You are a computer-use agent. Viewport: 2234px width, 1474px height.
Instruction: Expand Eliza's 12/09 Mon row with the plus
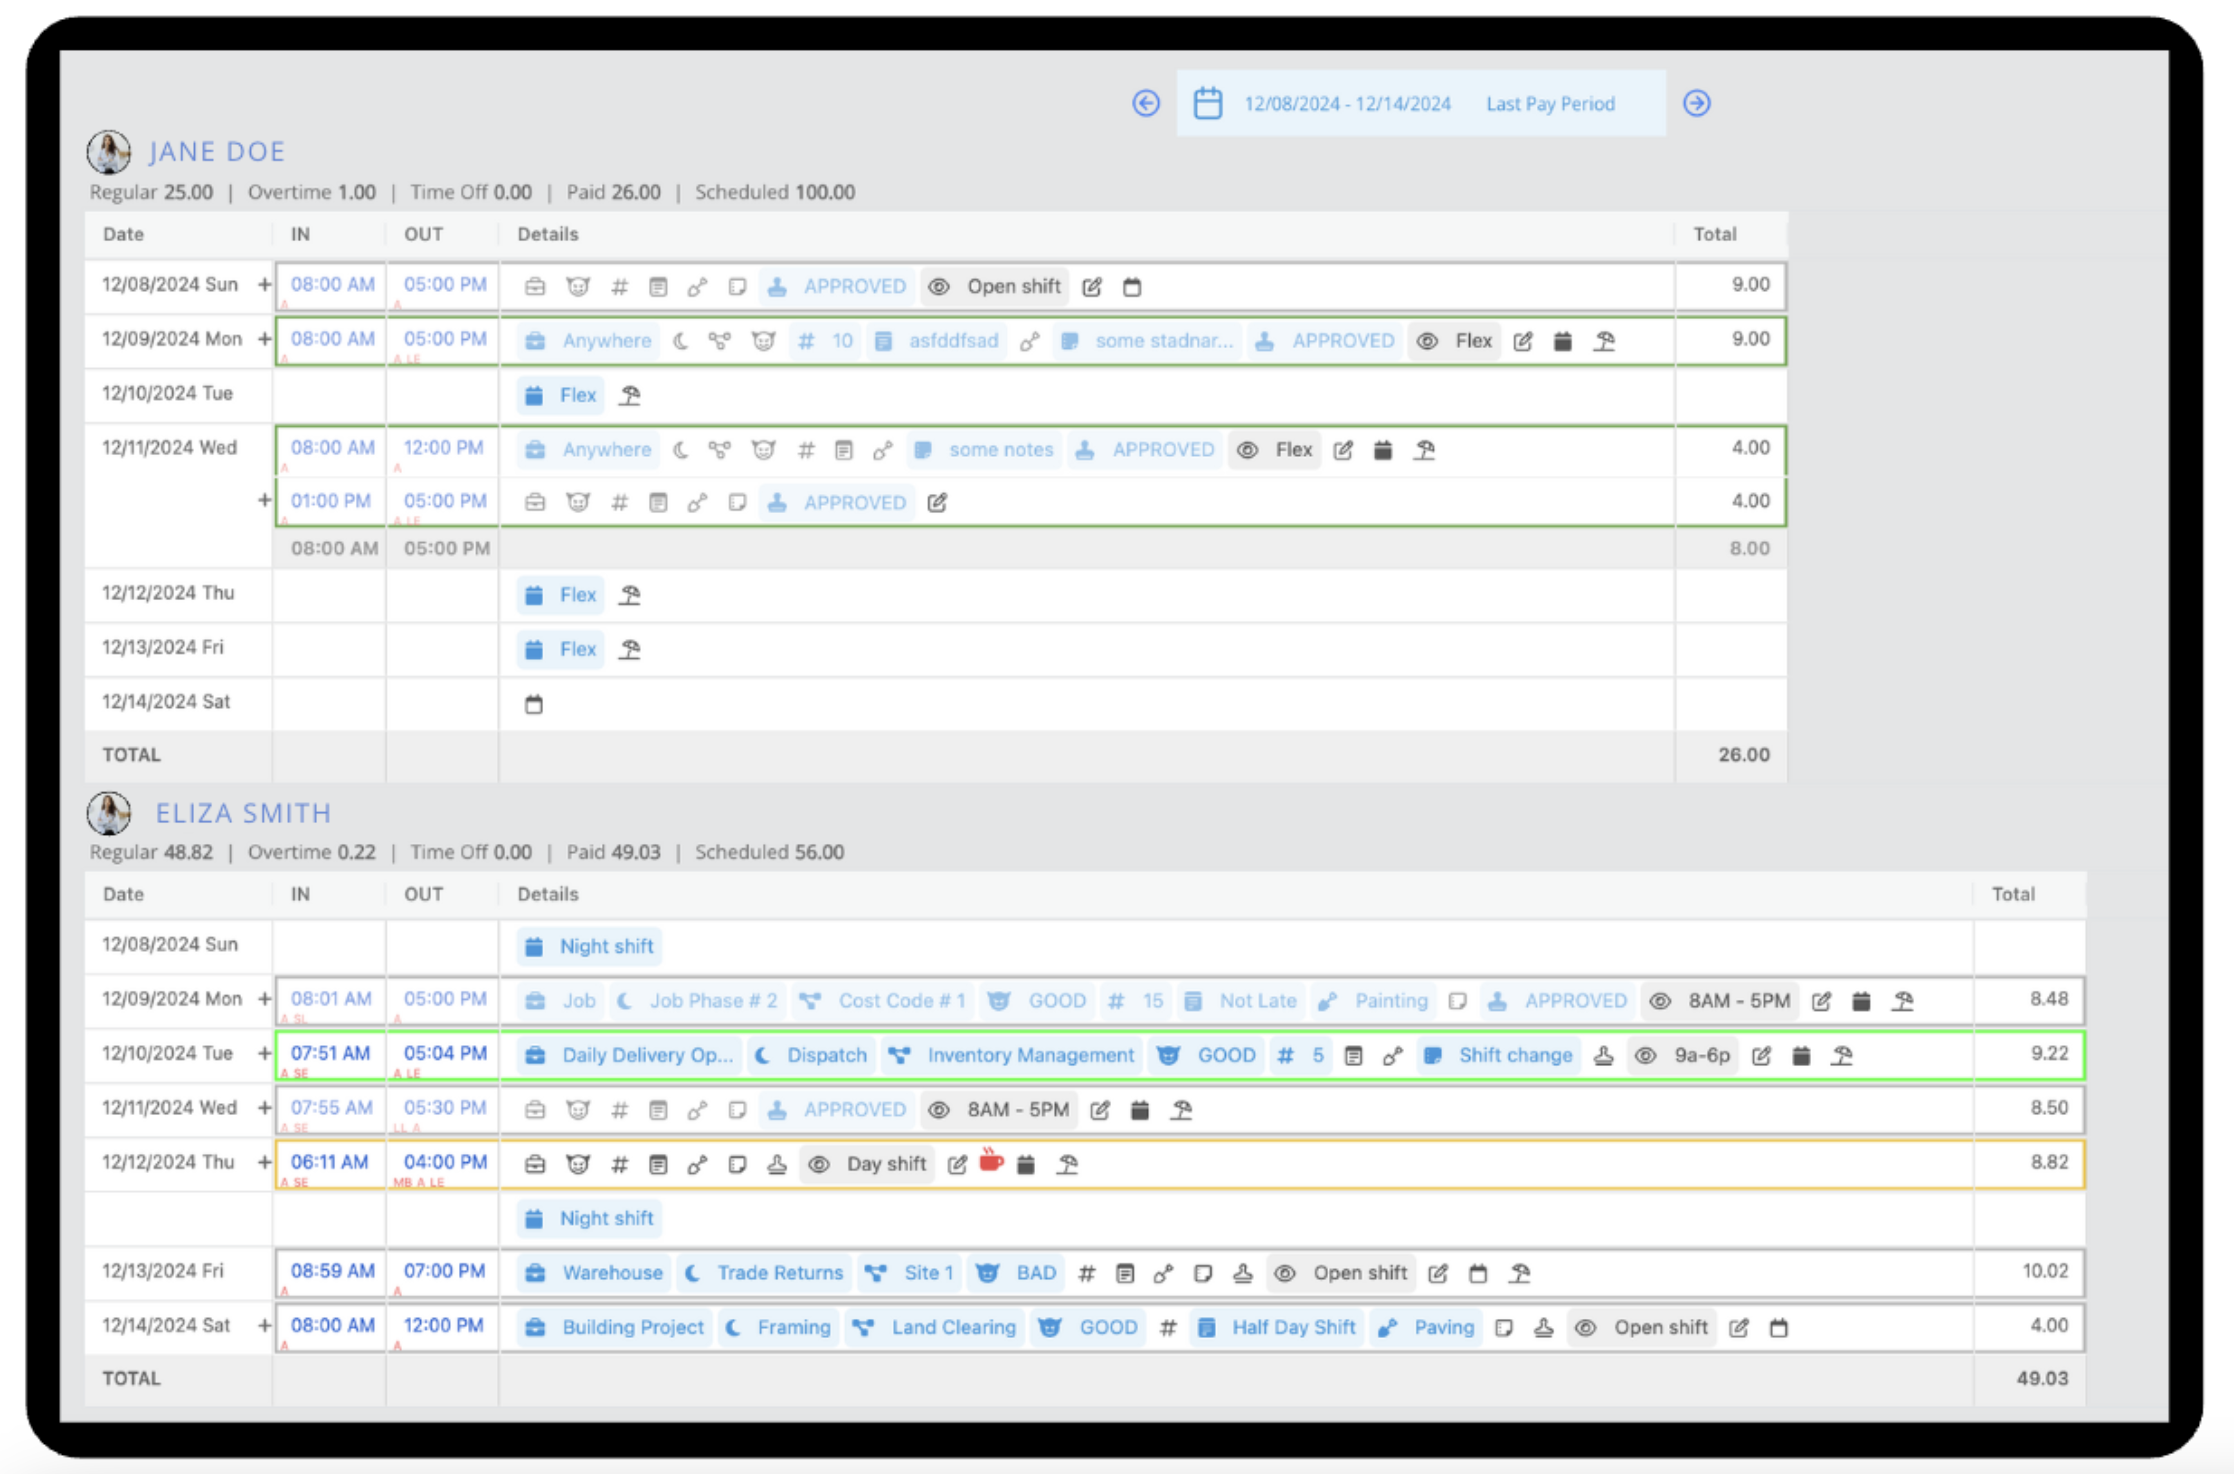[x=263, y=1000]
